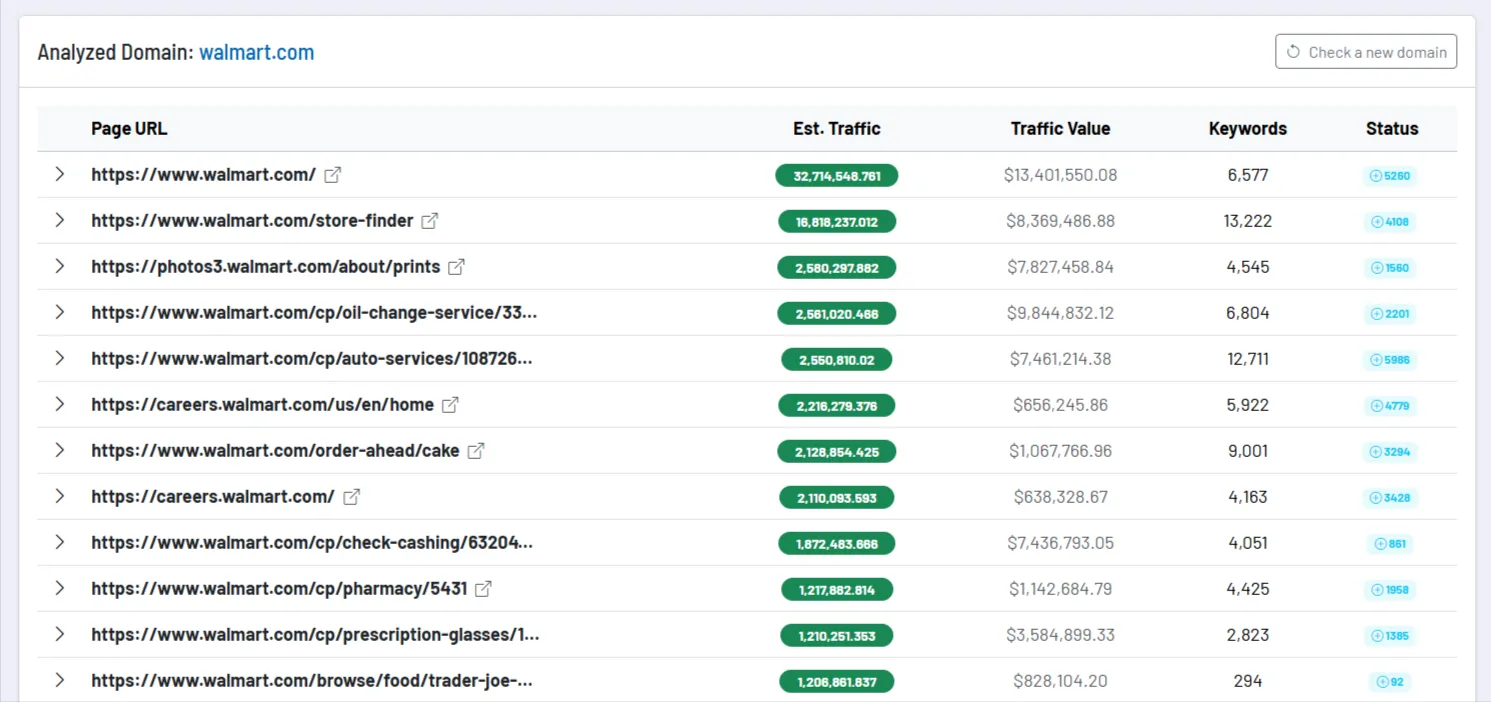Click keywords count 9,001
The width and height of the screenshot is (1491, 702).
tap(1248, 451)
